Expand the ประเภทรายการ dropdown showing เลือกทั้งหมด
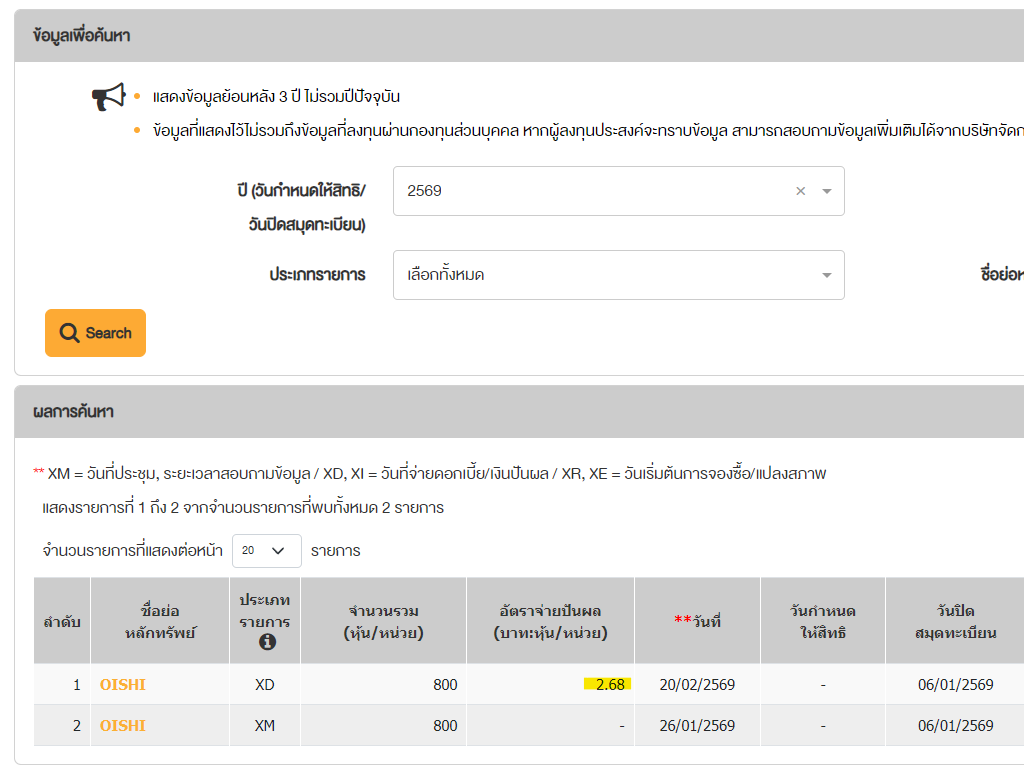 (618, 275)
